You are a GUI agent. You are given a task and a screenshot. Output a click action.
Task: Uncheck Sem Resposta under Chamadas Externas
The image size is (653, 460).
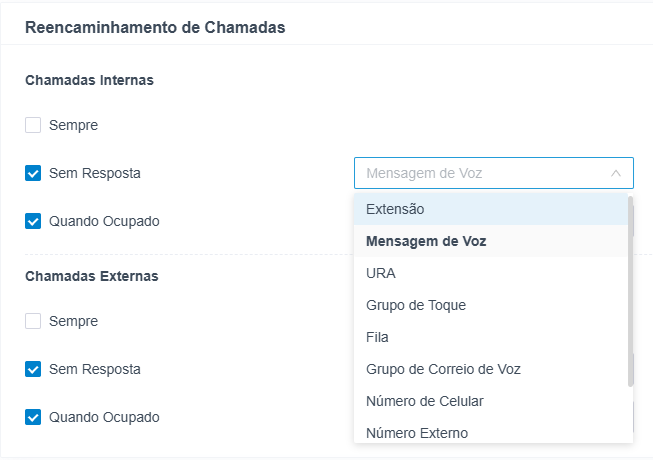[x=33, y=369]
